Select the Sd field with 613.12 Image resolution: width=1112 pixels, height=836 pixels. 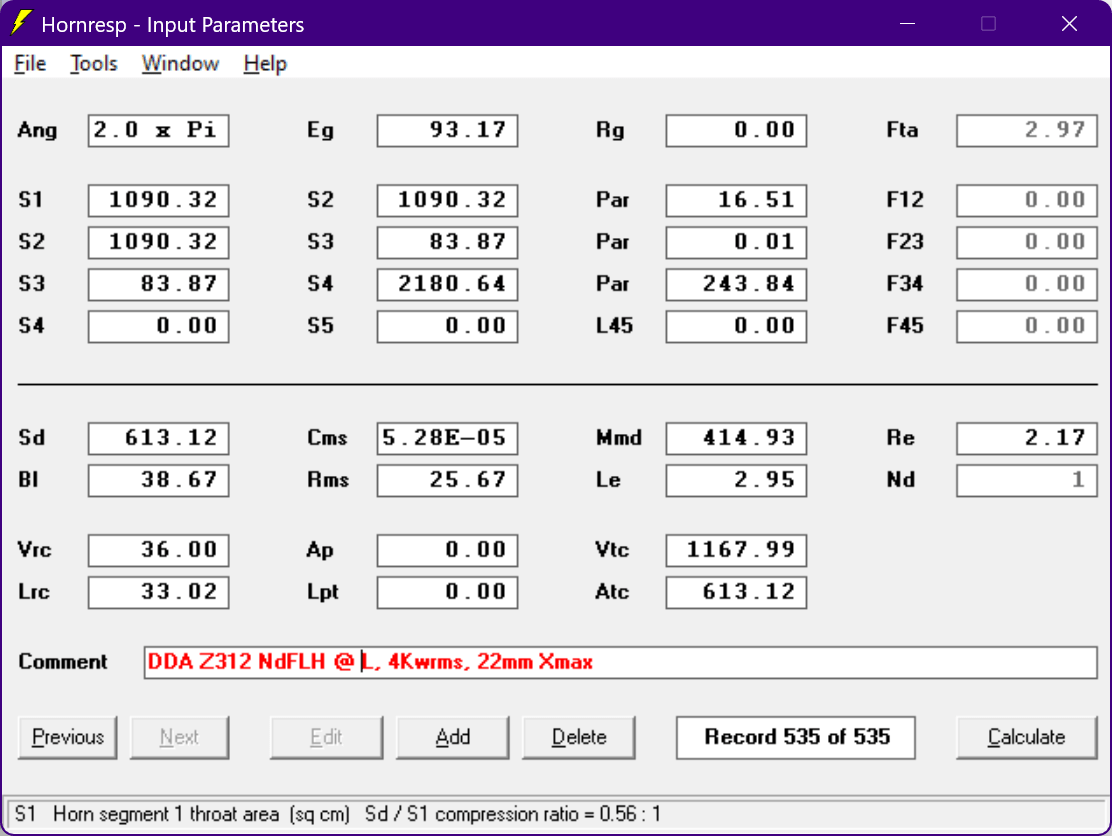[x=158, y=438]
